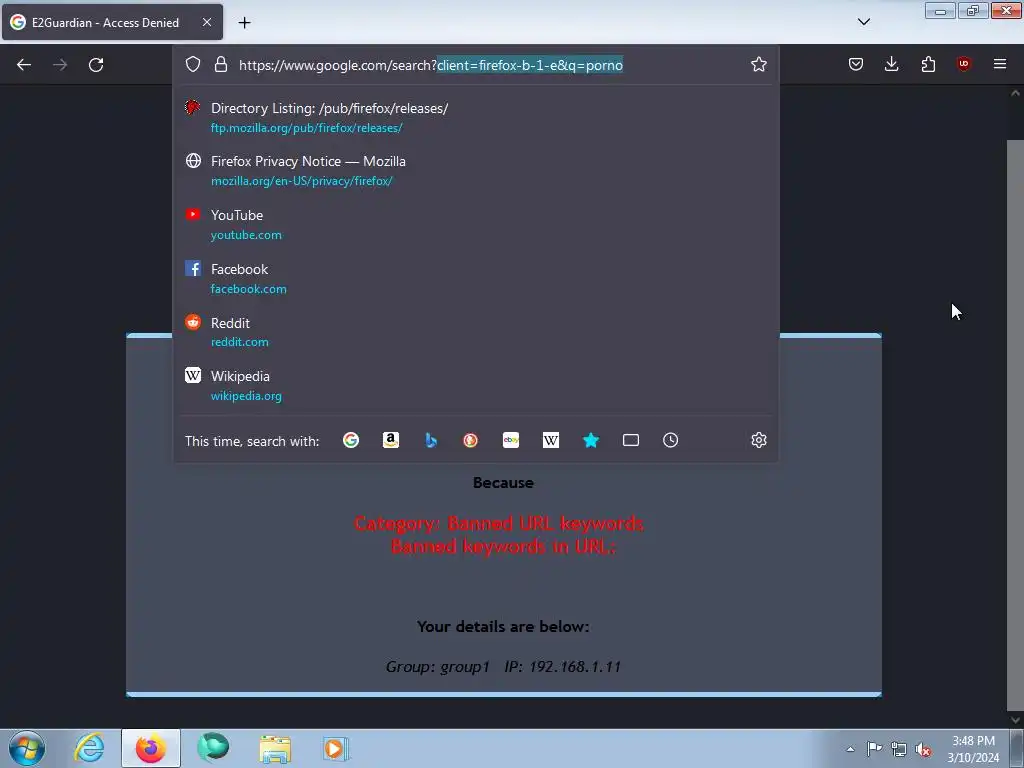Search open tabs using tabs icon

[631, 441]
